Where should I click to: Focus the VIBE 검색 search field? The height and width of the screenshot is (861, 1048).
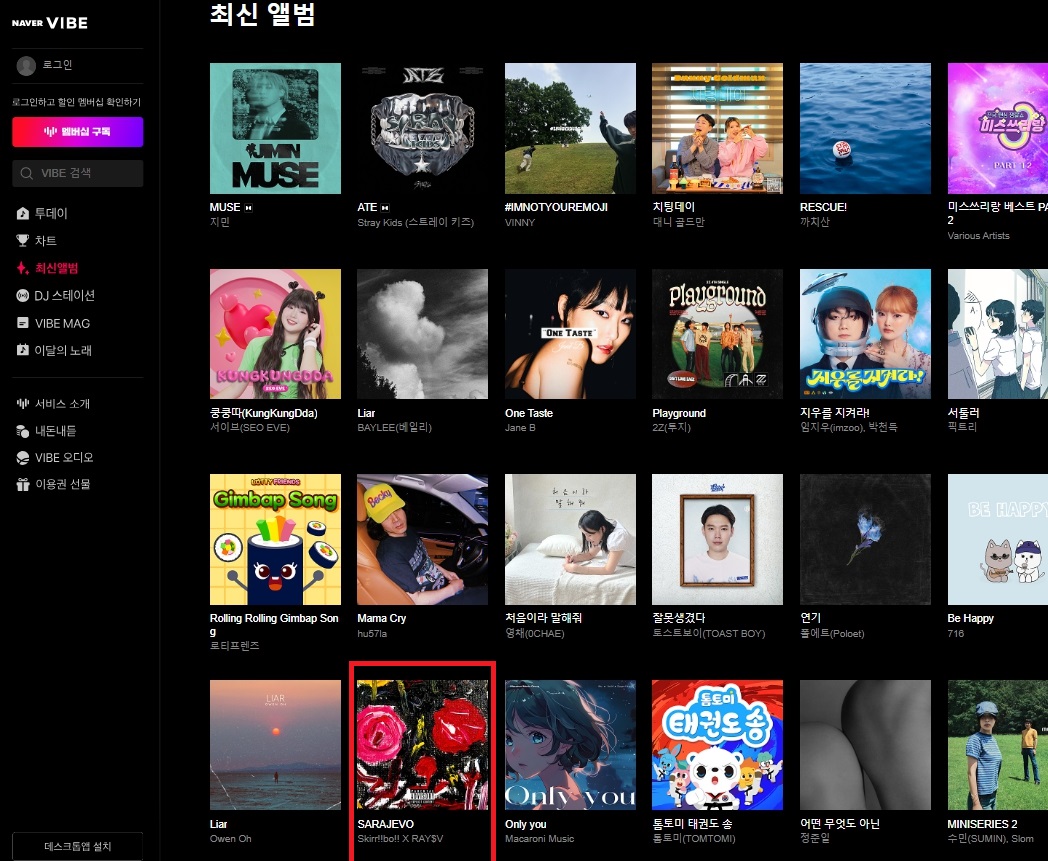point(78,173)
